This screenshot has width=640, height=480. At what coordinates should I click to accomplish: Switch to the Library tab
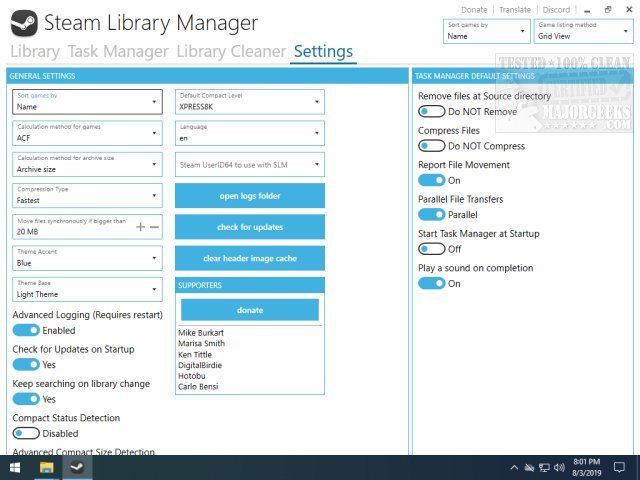point(35,51)
